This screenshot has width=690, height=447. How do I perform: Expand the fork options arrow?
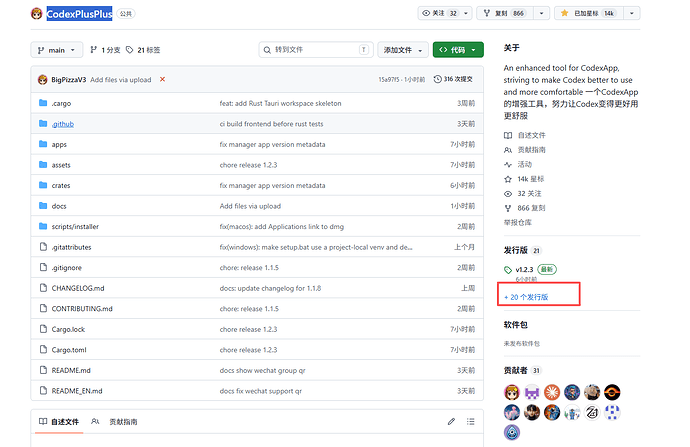tap(542, 13)
